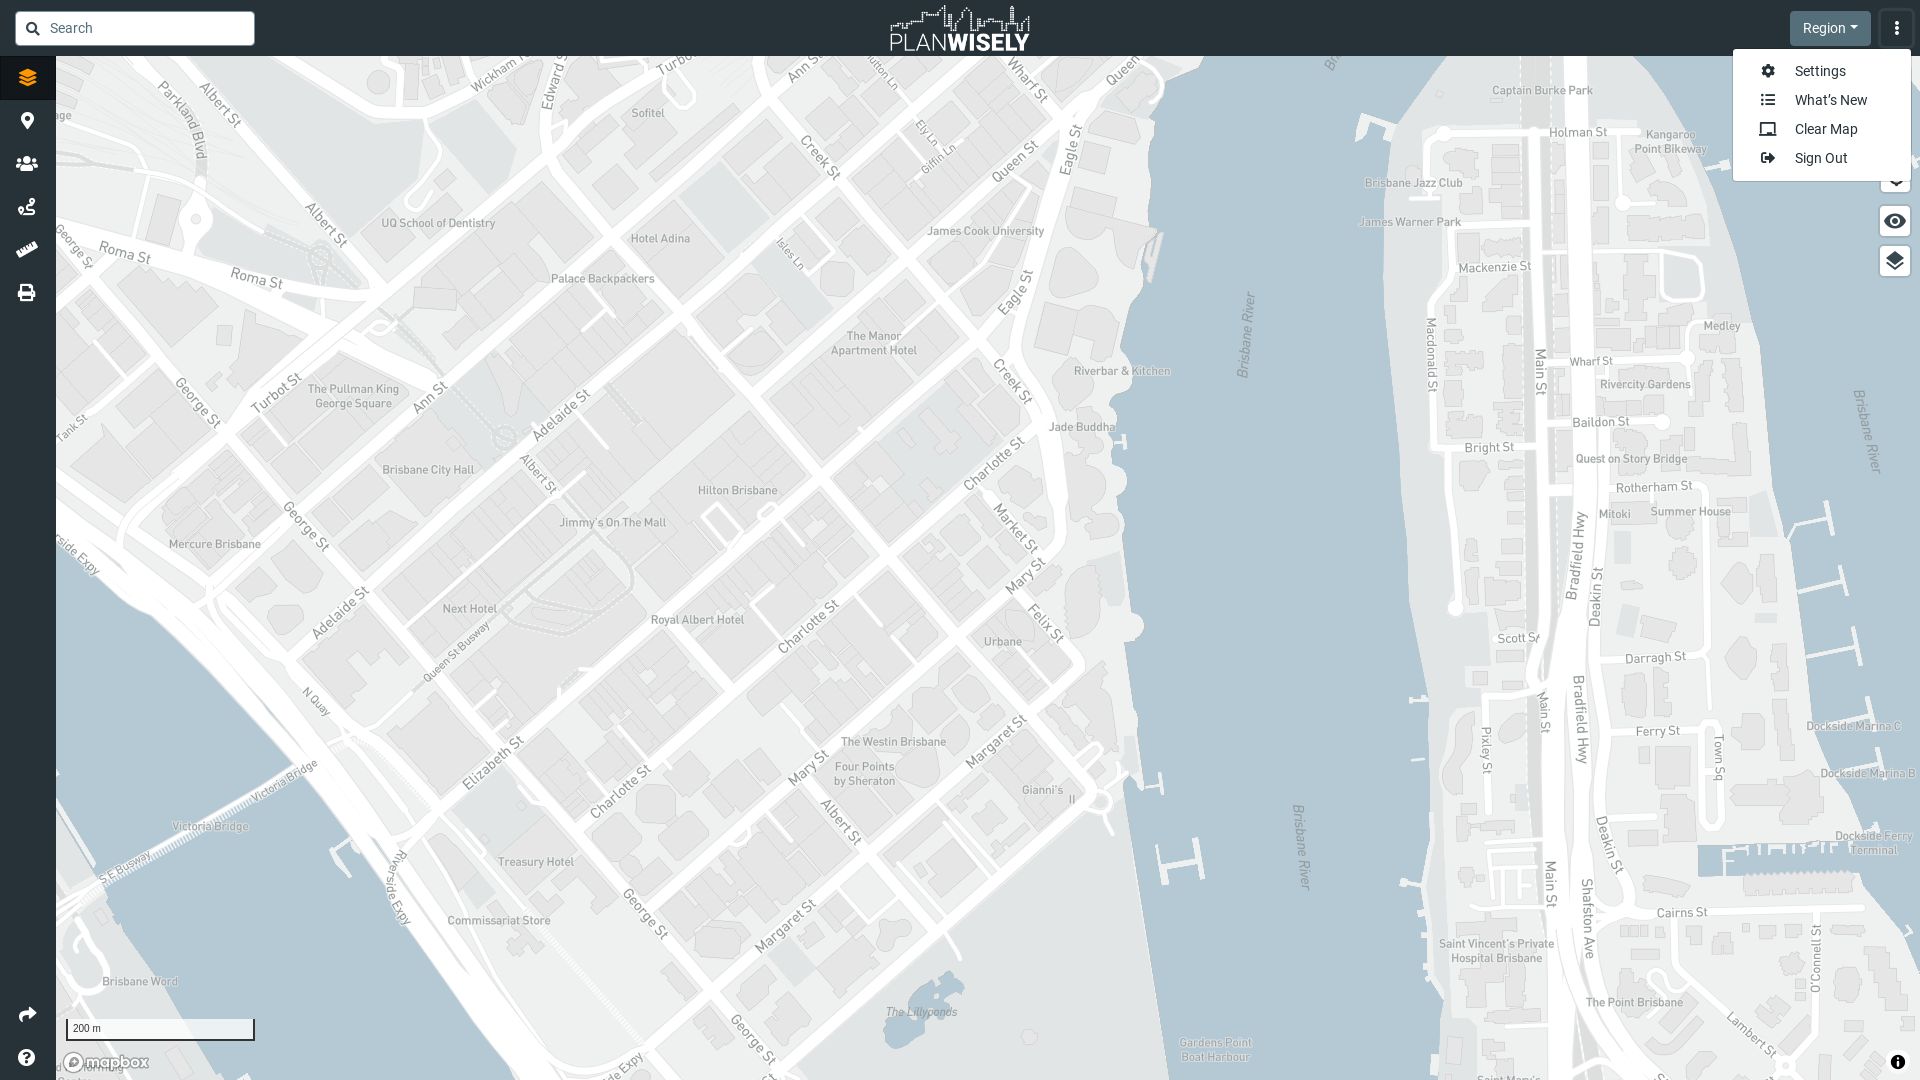
Task: Click the Layer stack icon on map
Action: click(1895, 261)
